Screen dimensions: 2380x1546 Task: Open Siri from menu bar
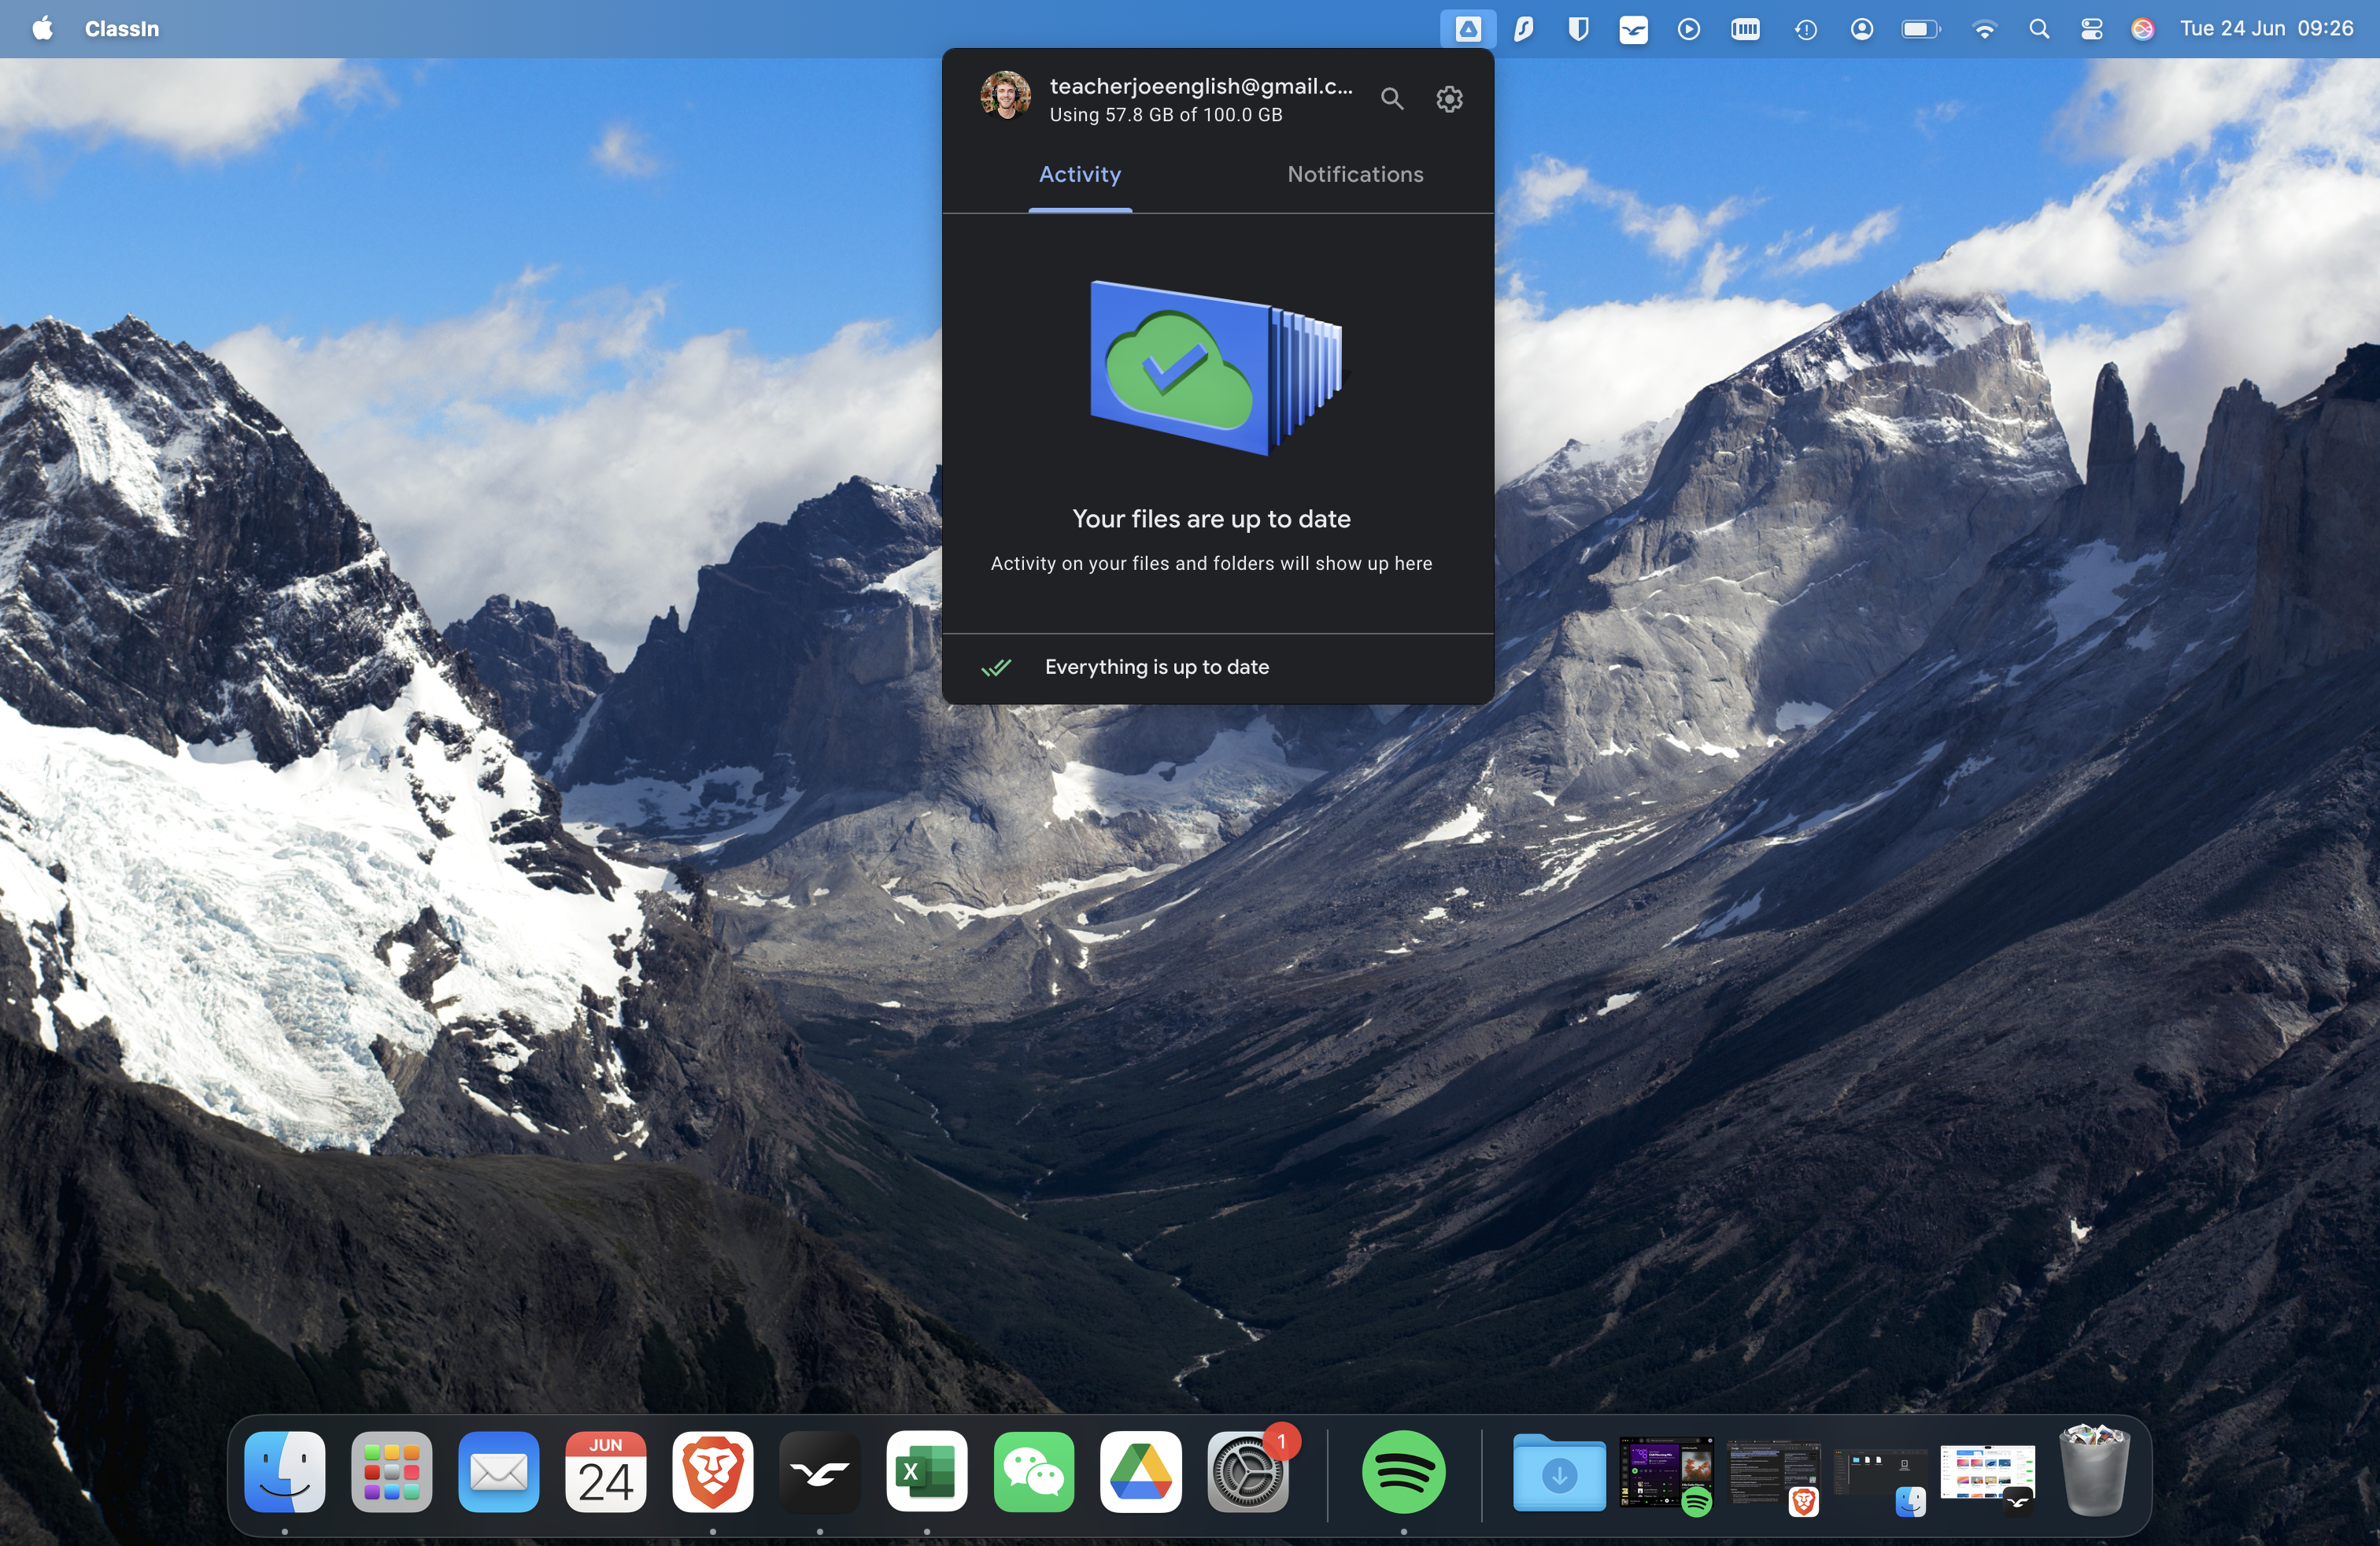click(2142, 29)
